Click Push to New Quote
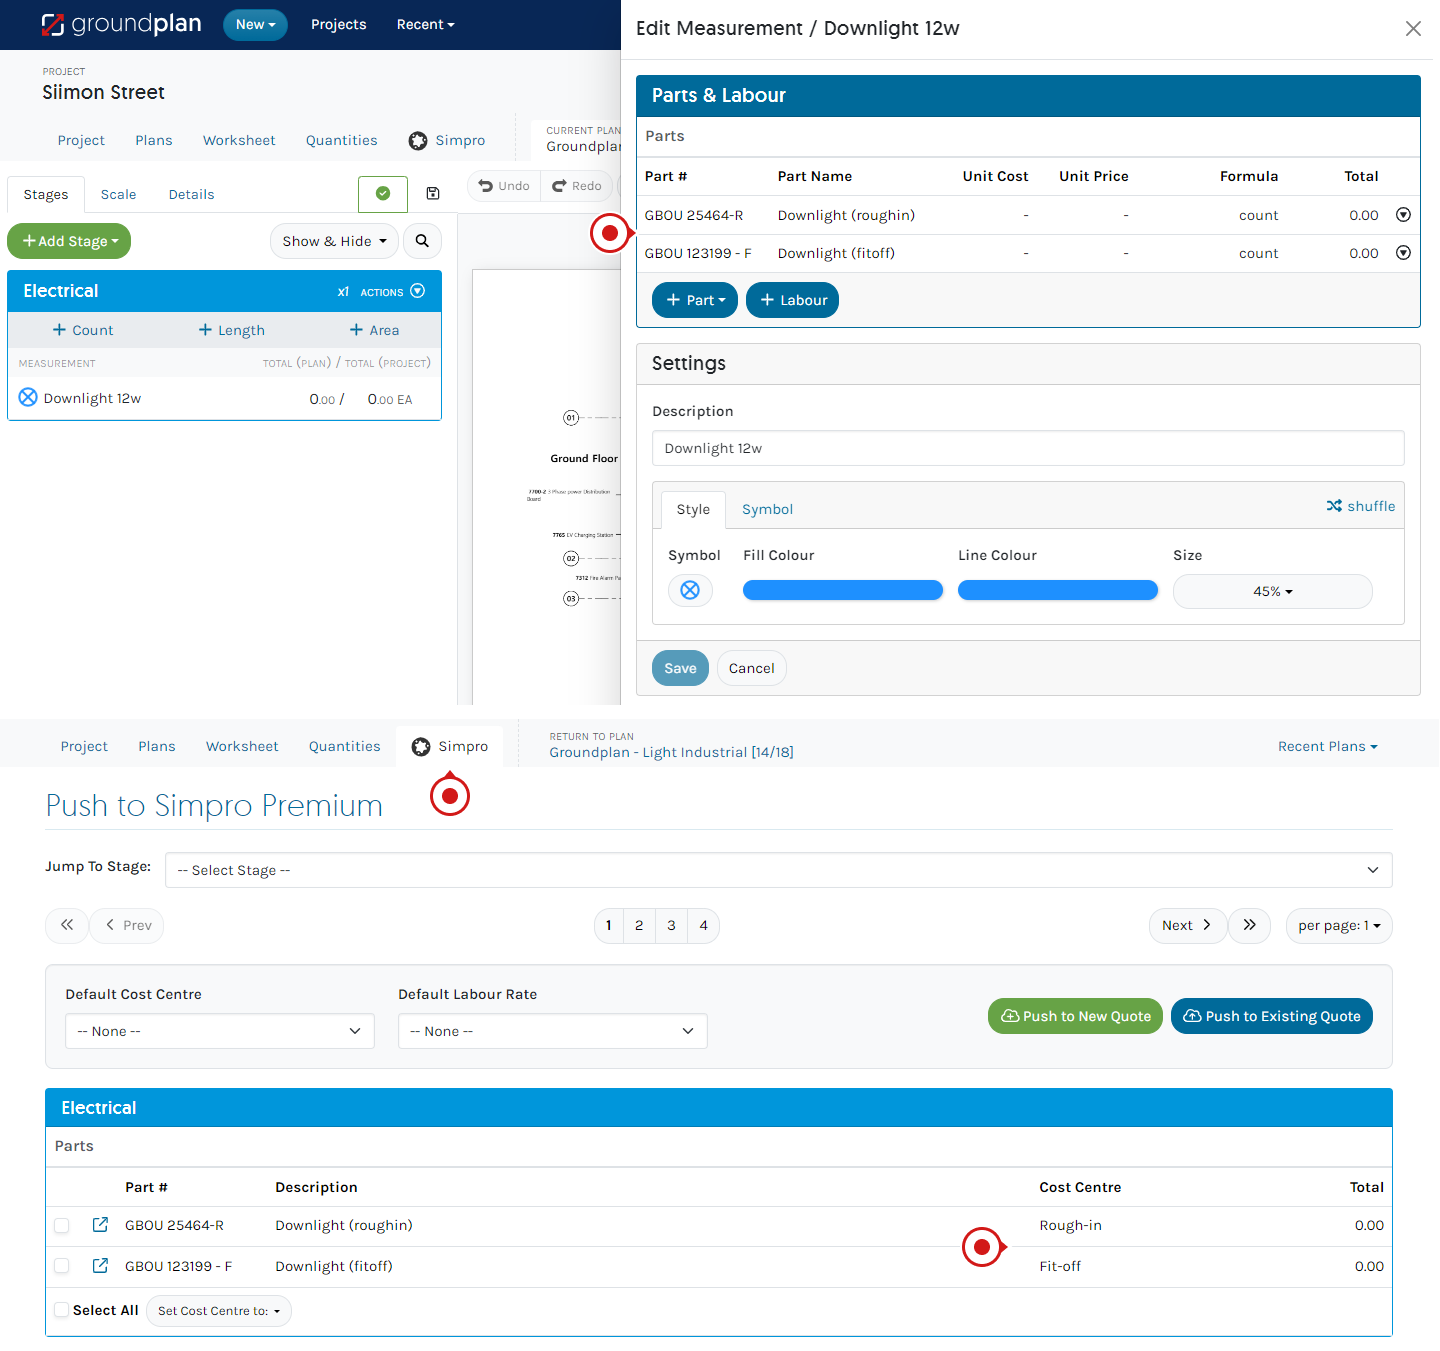 pyautogui.click(x=1075, y=1016)
